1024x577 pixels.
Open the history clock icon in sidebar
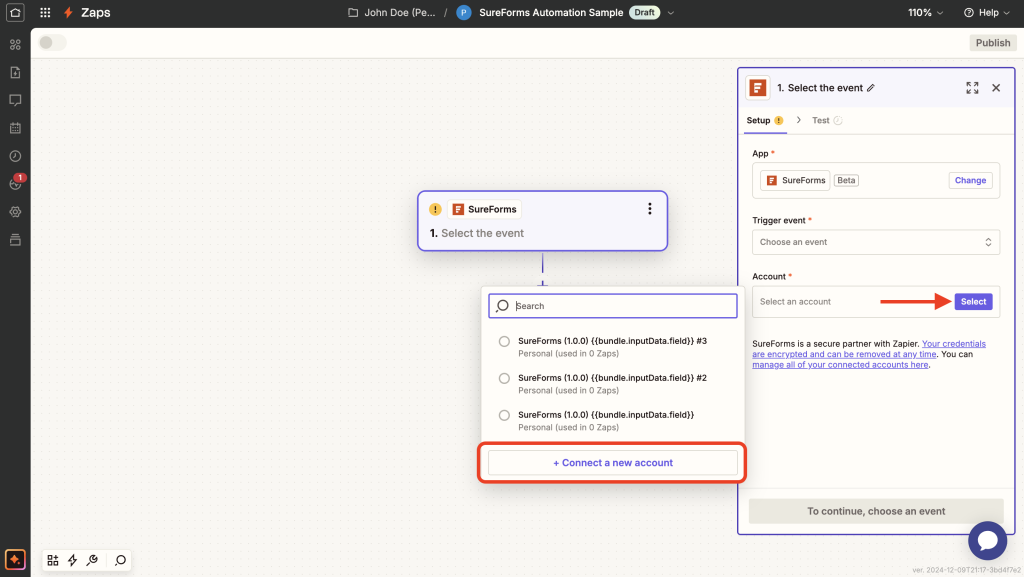15,156
